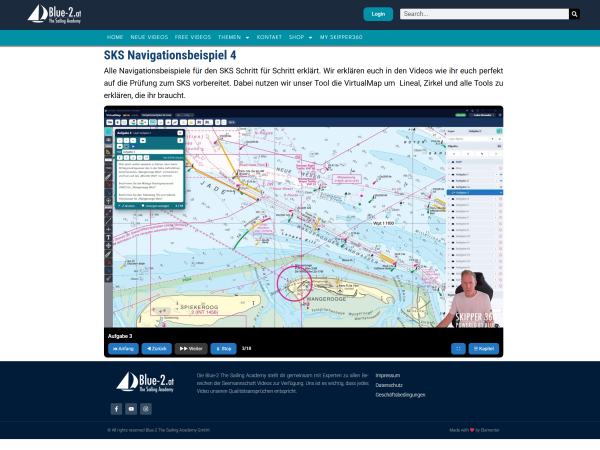This screenshot has height=450, width=600.
Task: Expand the SHOP dropdown menu
Action: (x=300, y=37)
